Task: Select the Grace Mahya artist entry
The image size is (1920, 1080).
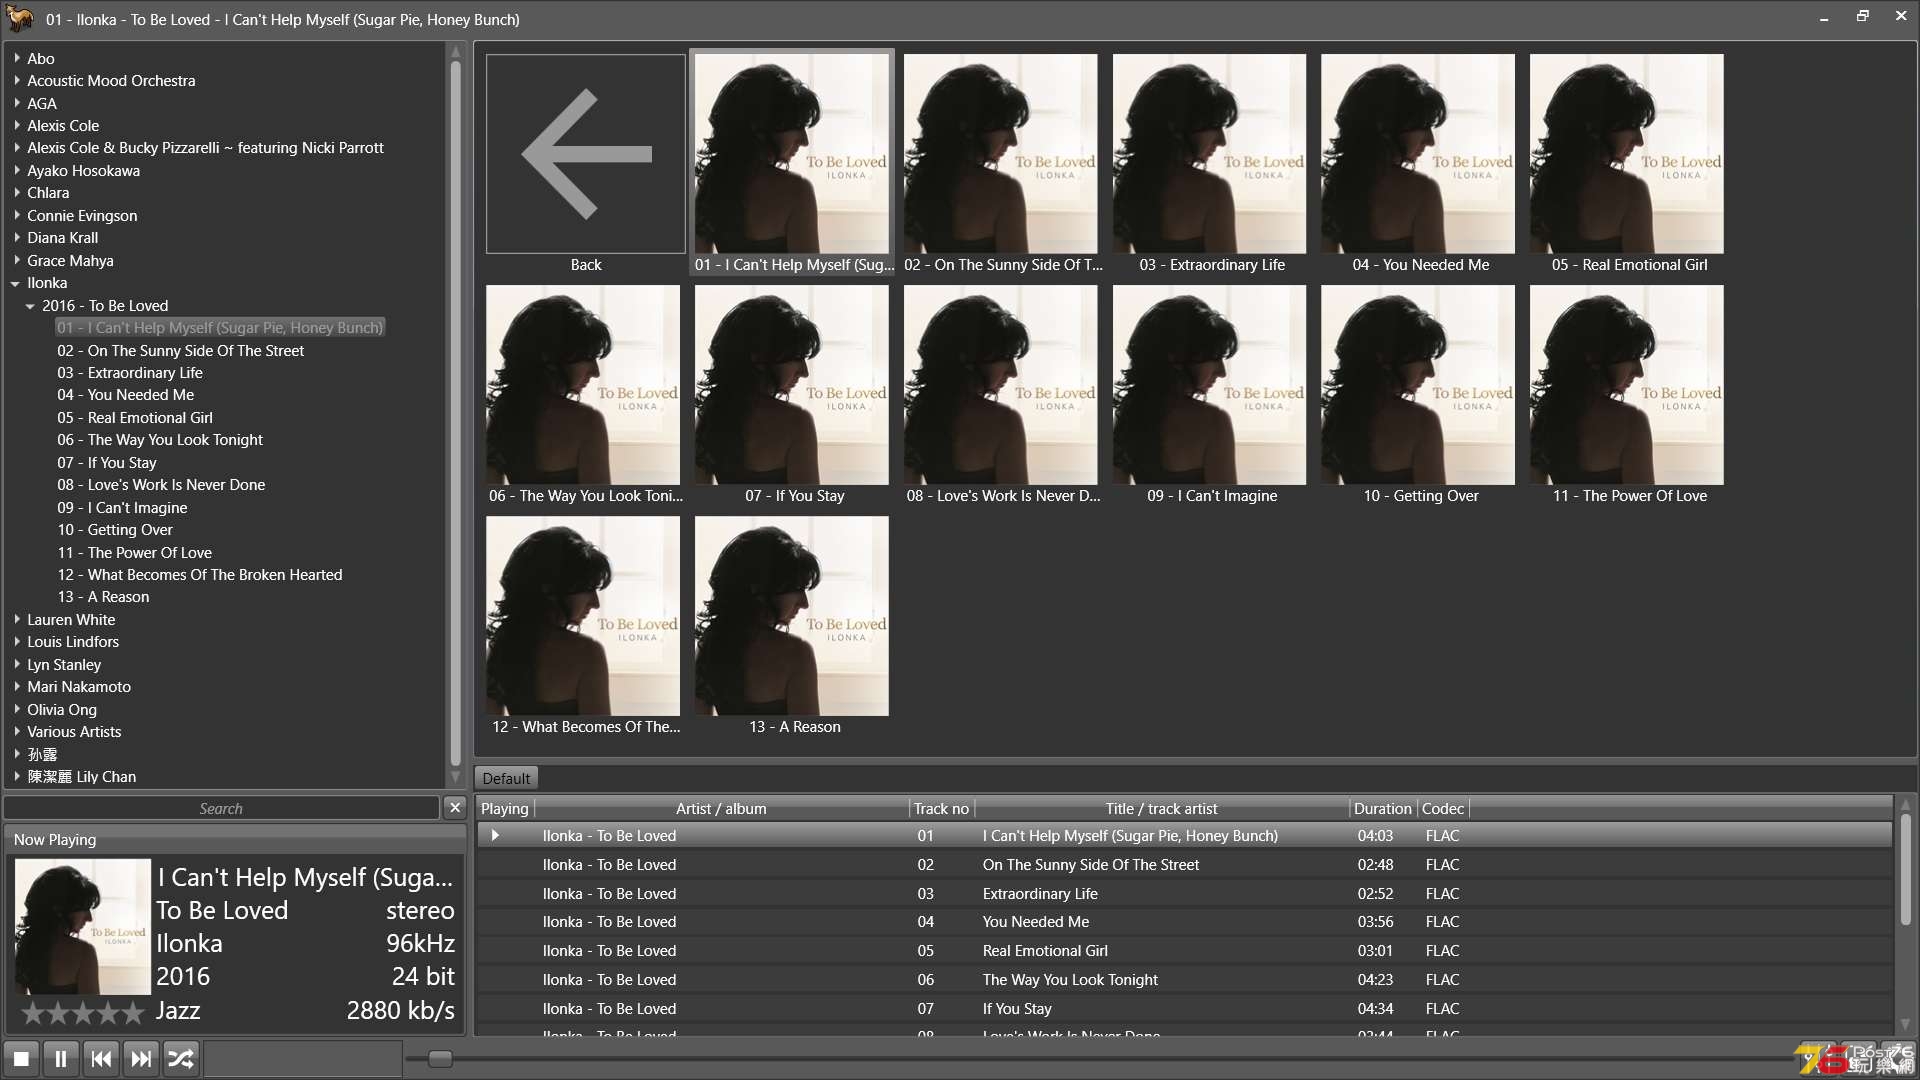Action: click(x=70, y=260)
